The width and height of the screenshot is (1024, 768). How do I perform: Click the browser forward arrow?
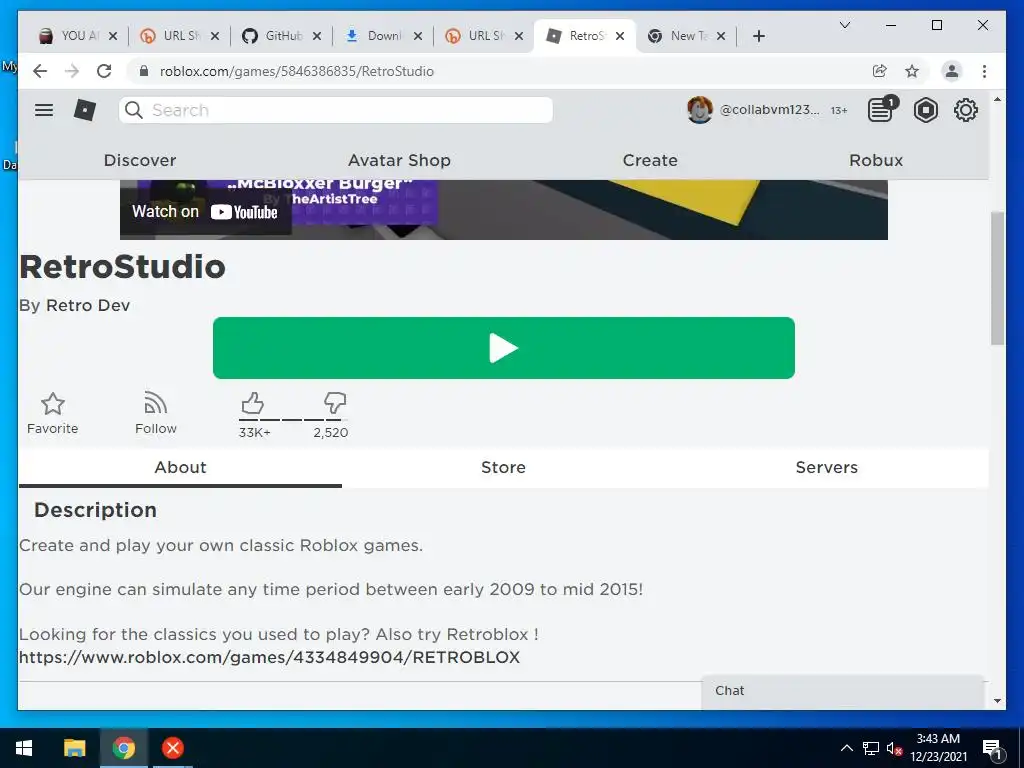pyautogui.click(x=72, y=71)
